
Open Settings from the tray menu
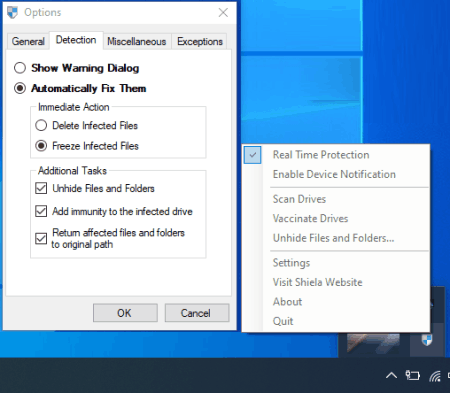coord(336,263)
